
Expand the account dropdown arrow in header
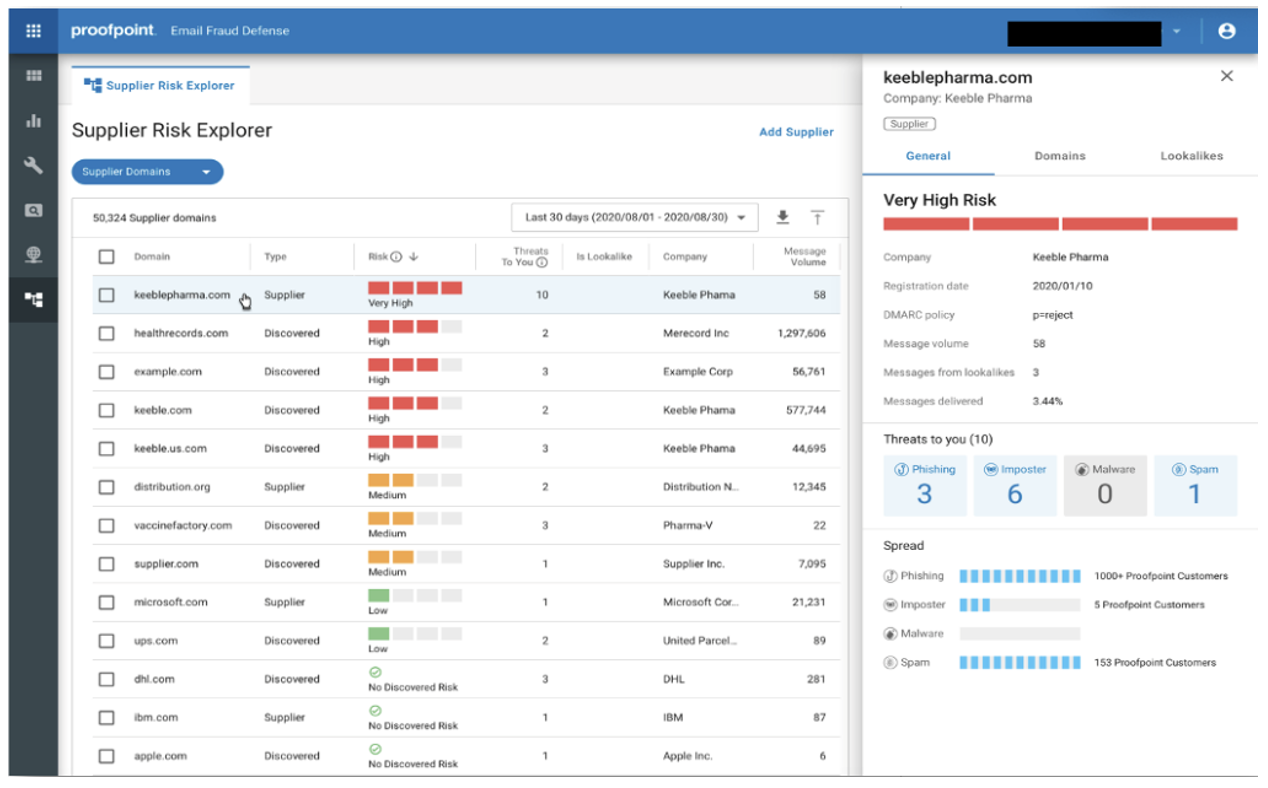(1177, 32)
